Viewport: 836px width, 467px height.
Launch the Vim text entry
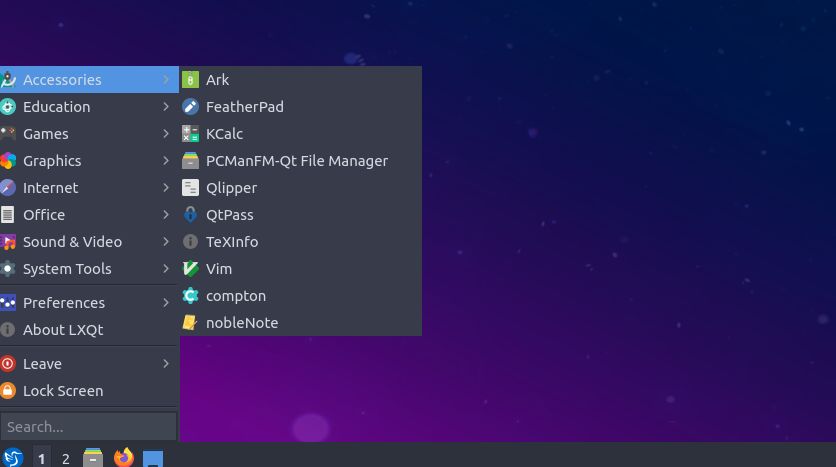coord(219,269)
